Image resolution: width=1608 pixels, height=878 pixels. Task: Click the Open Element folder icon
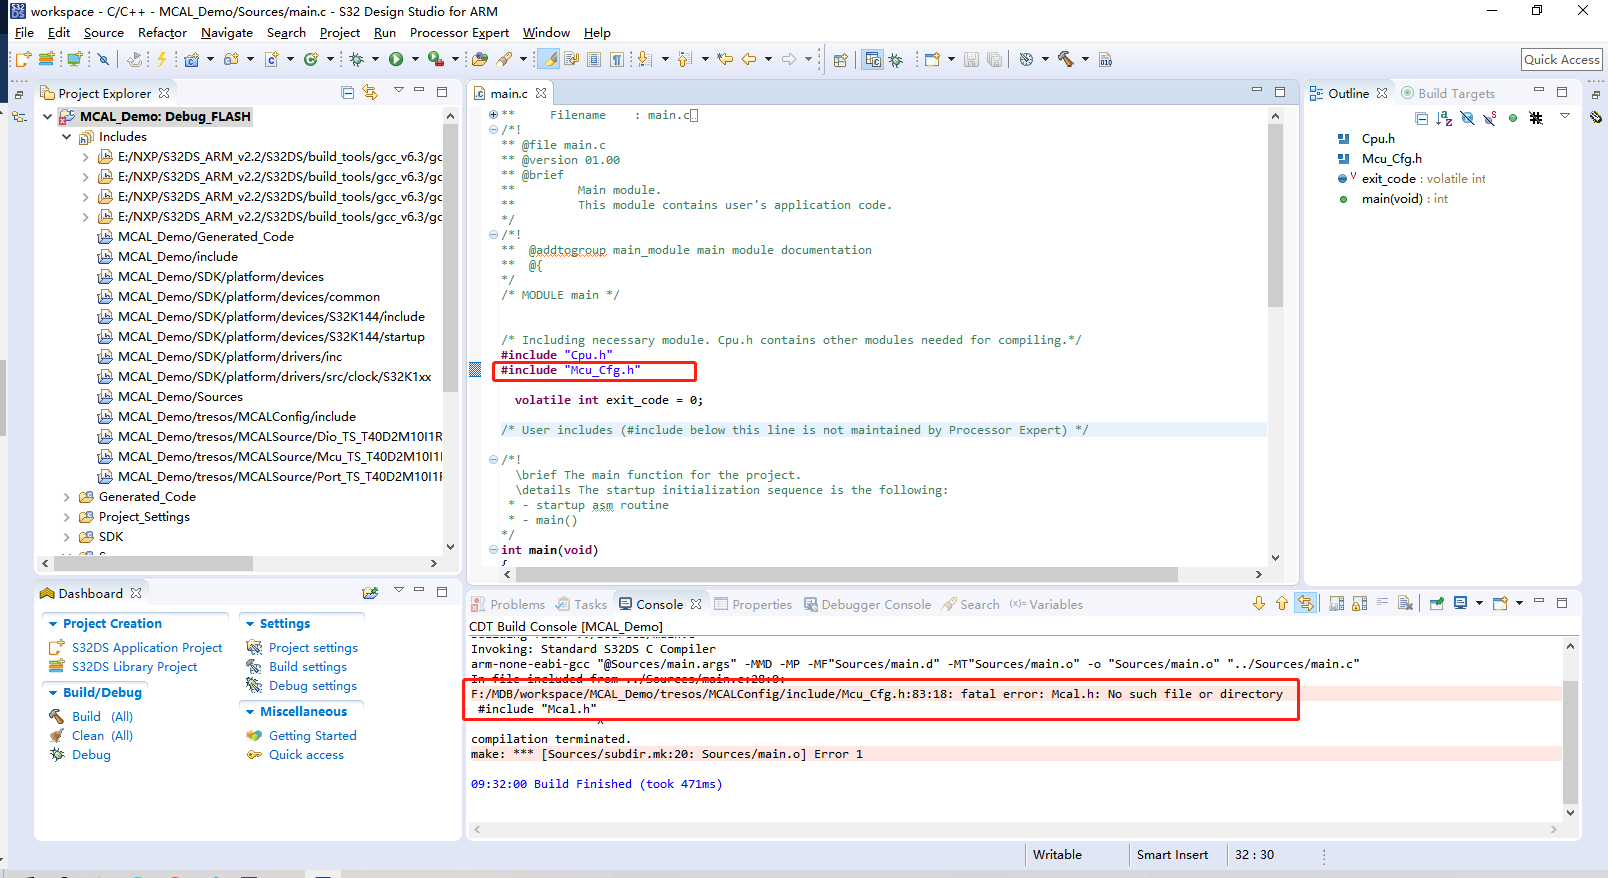click(480, 60)
